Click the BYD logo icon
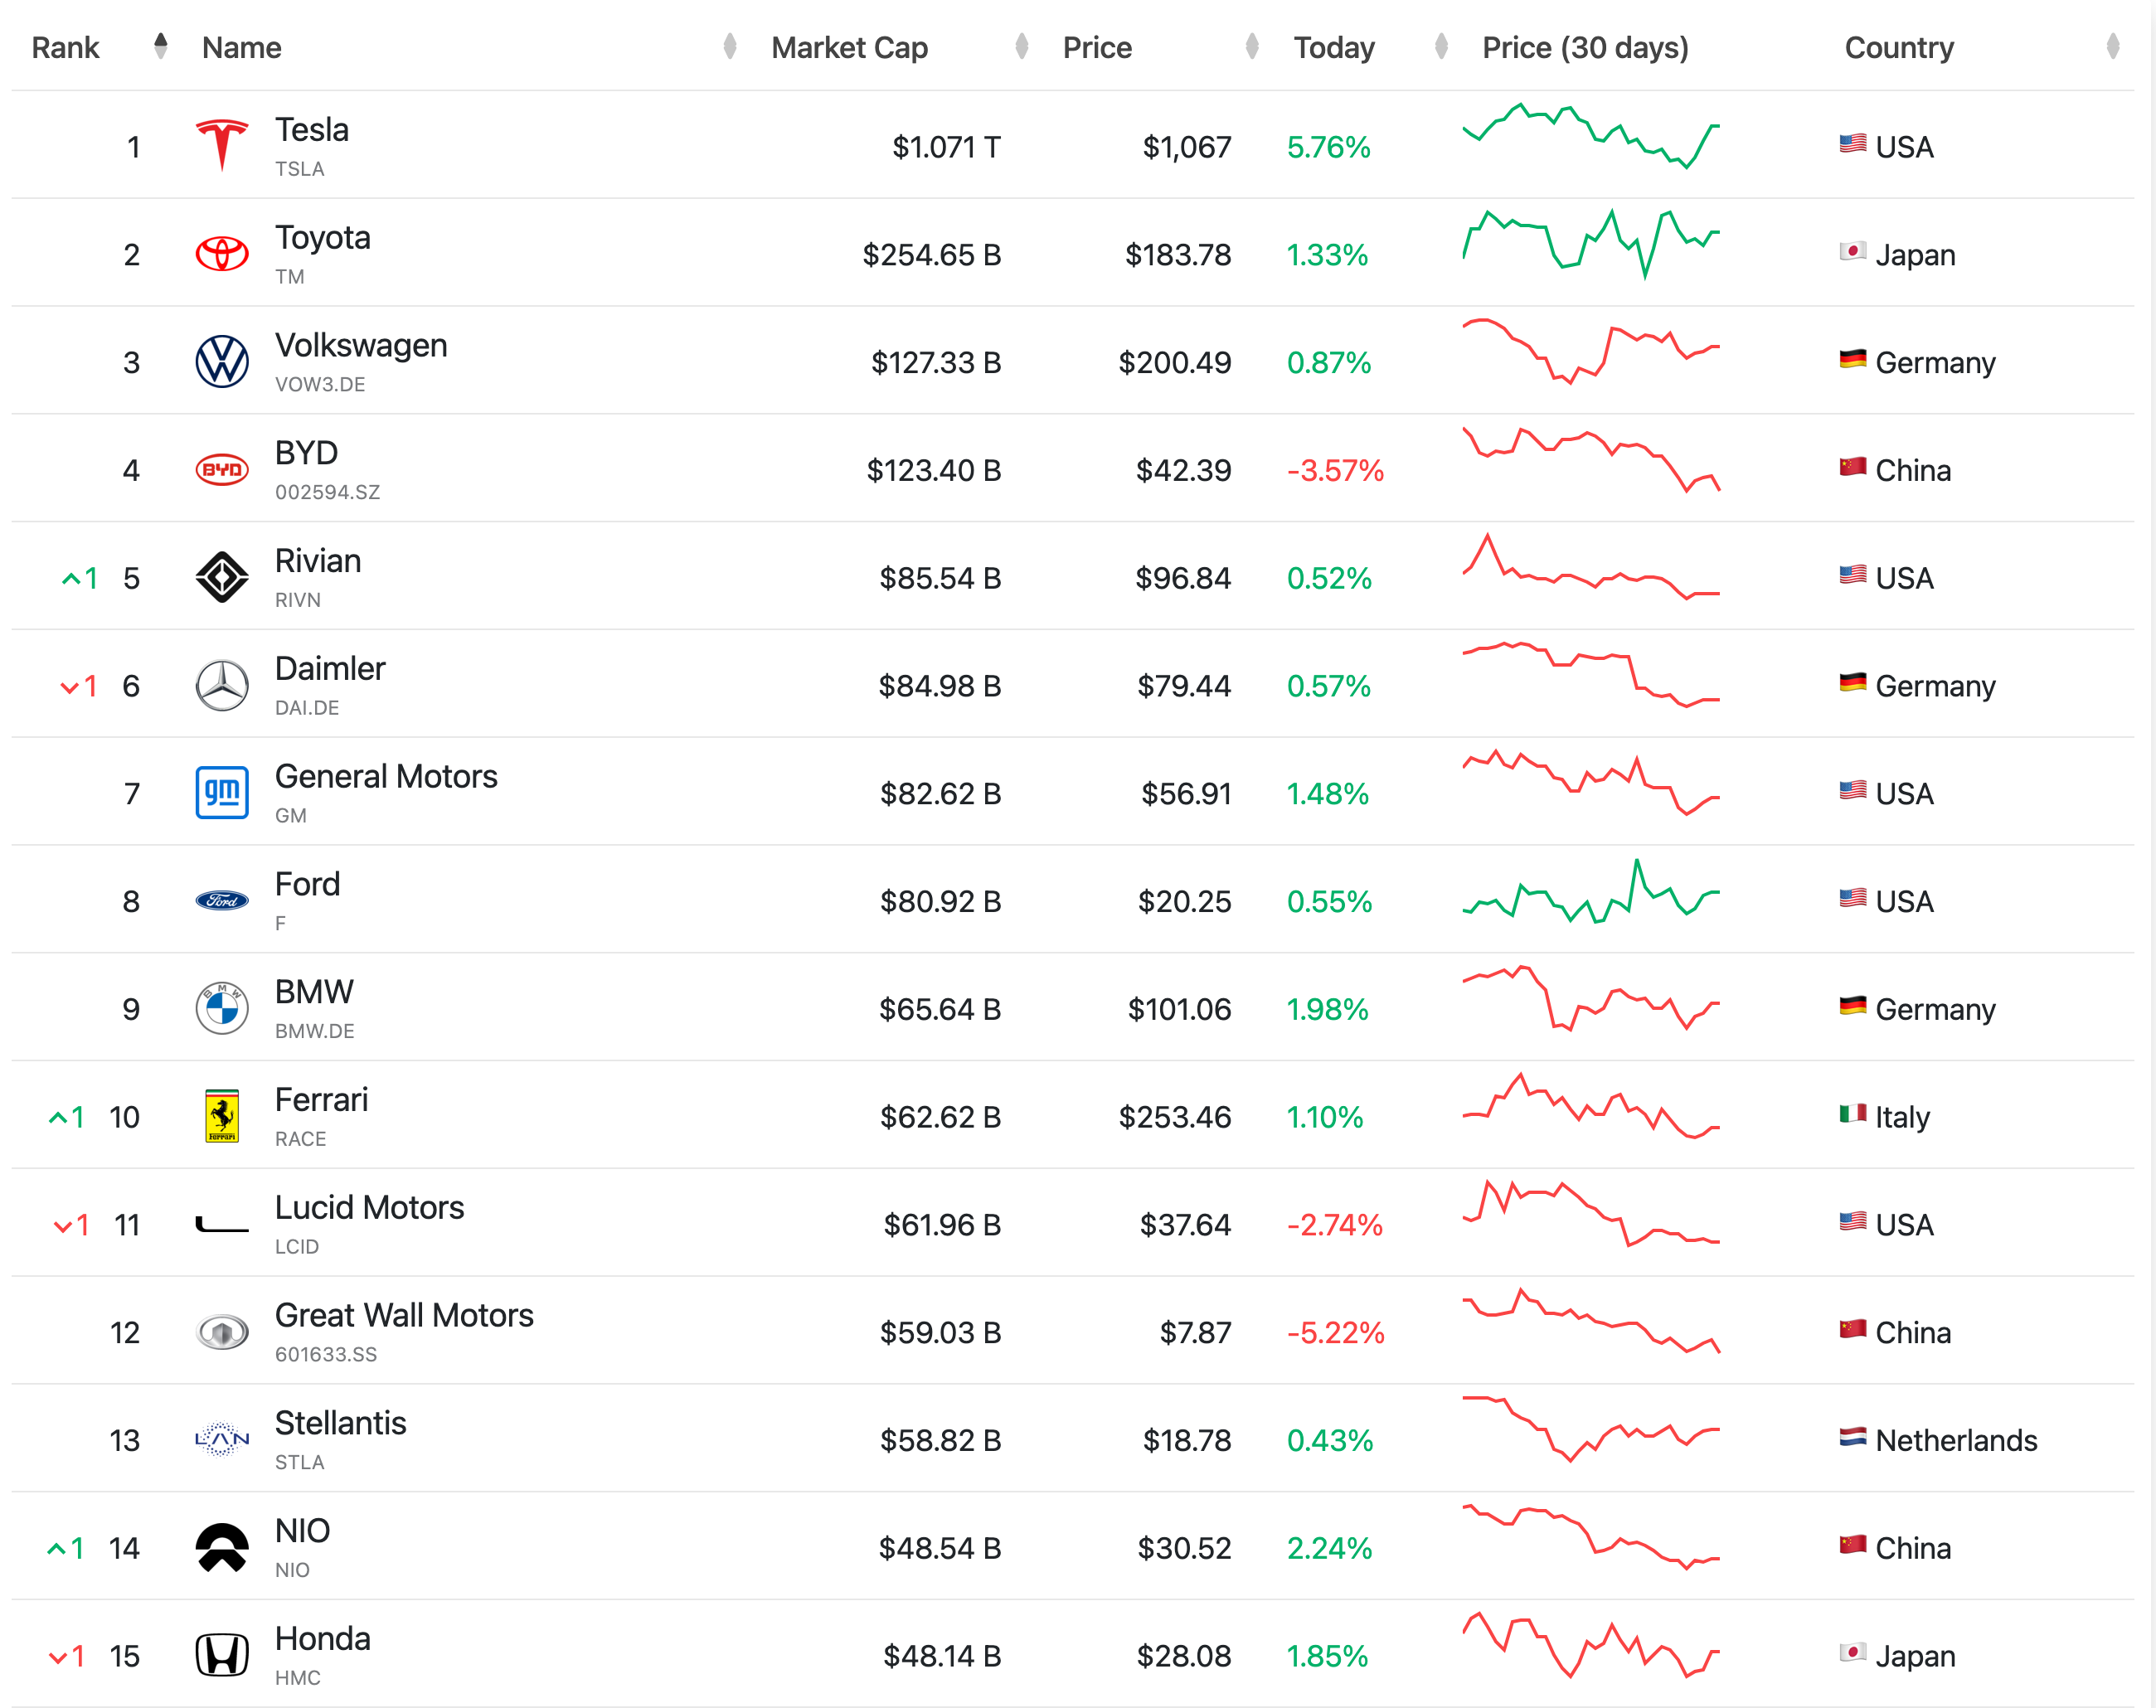The image size is (2156, 1708). 222,469
